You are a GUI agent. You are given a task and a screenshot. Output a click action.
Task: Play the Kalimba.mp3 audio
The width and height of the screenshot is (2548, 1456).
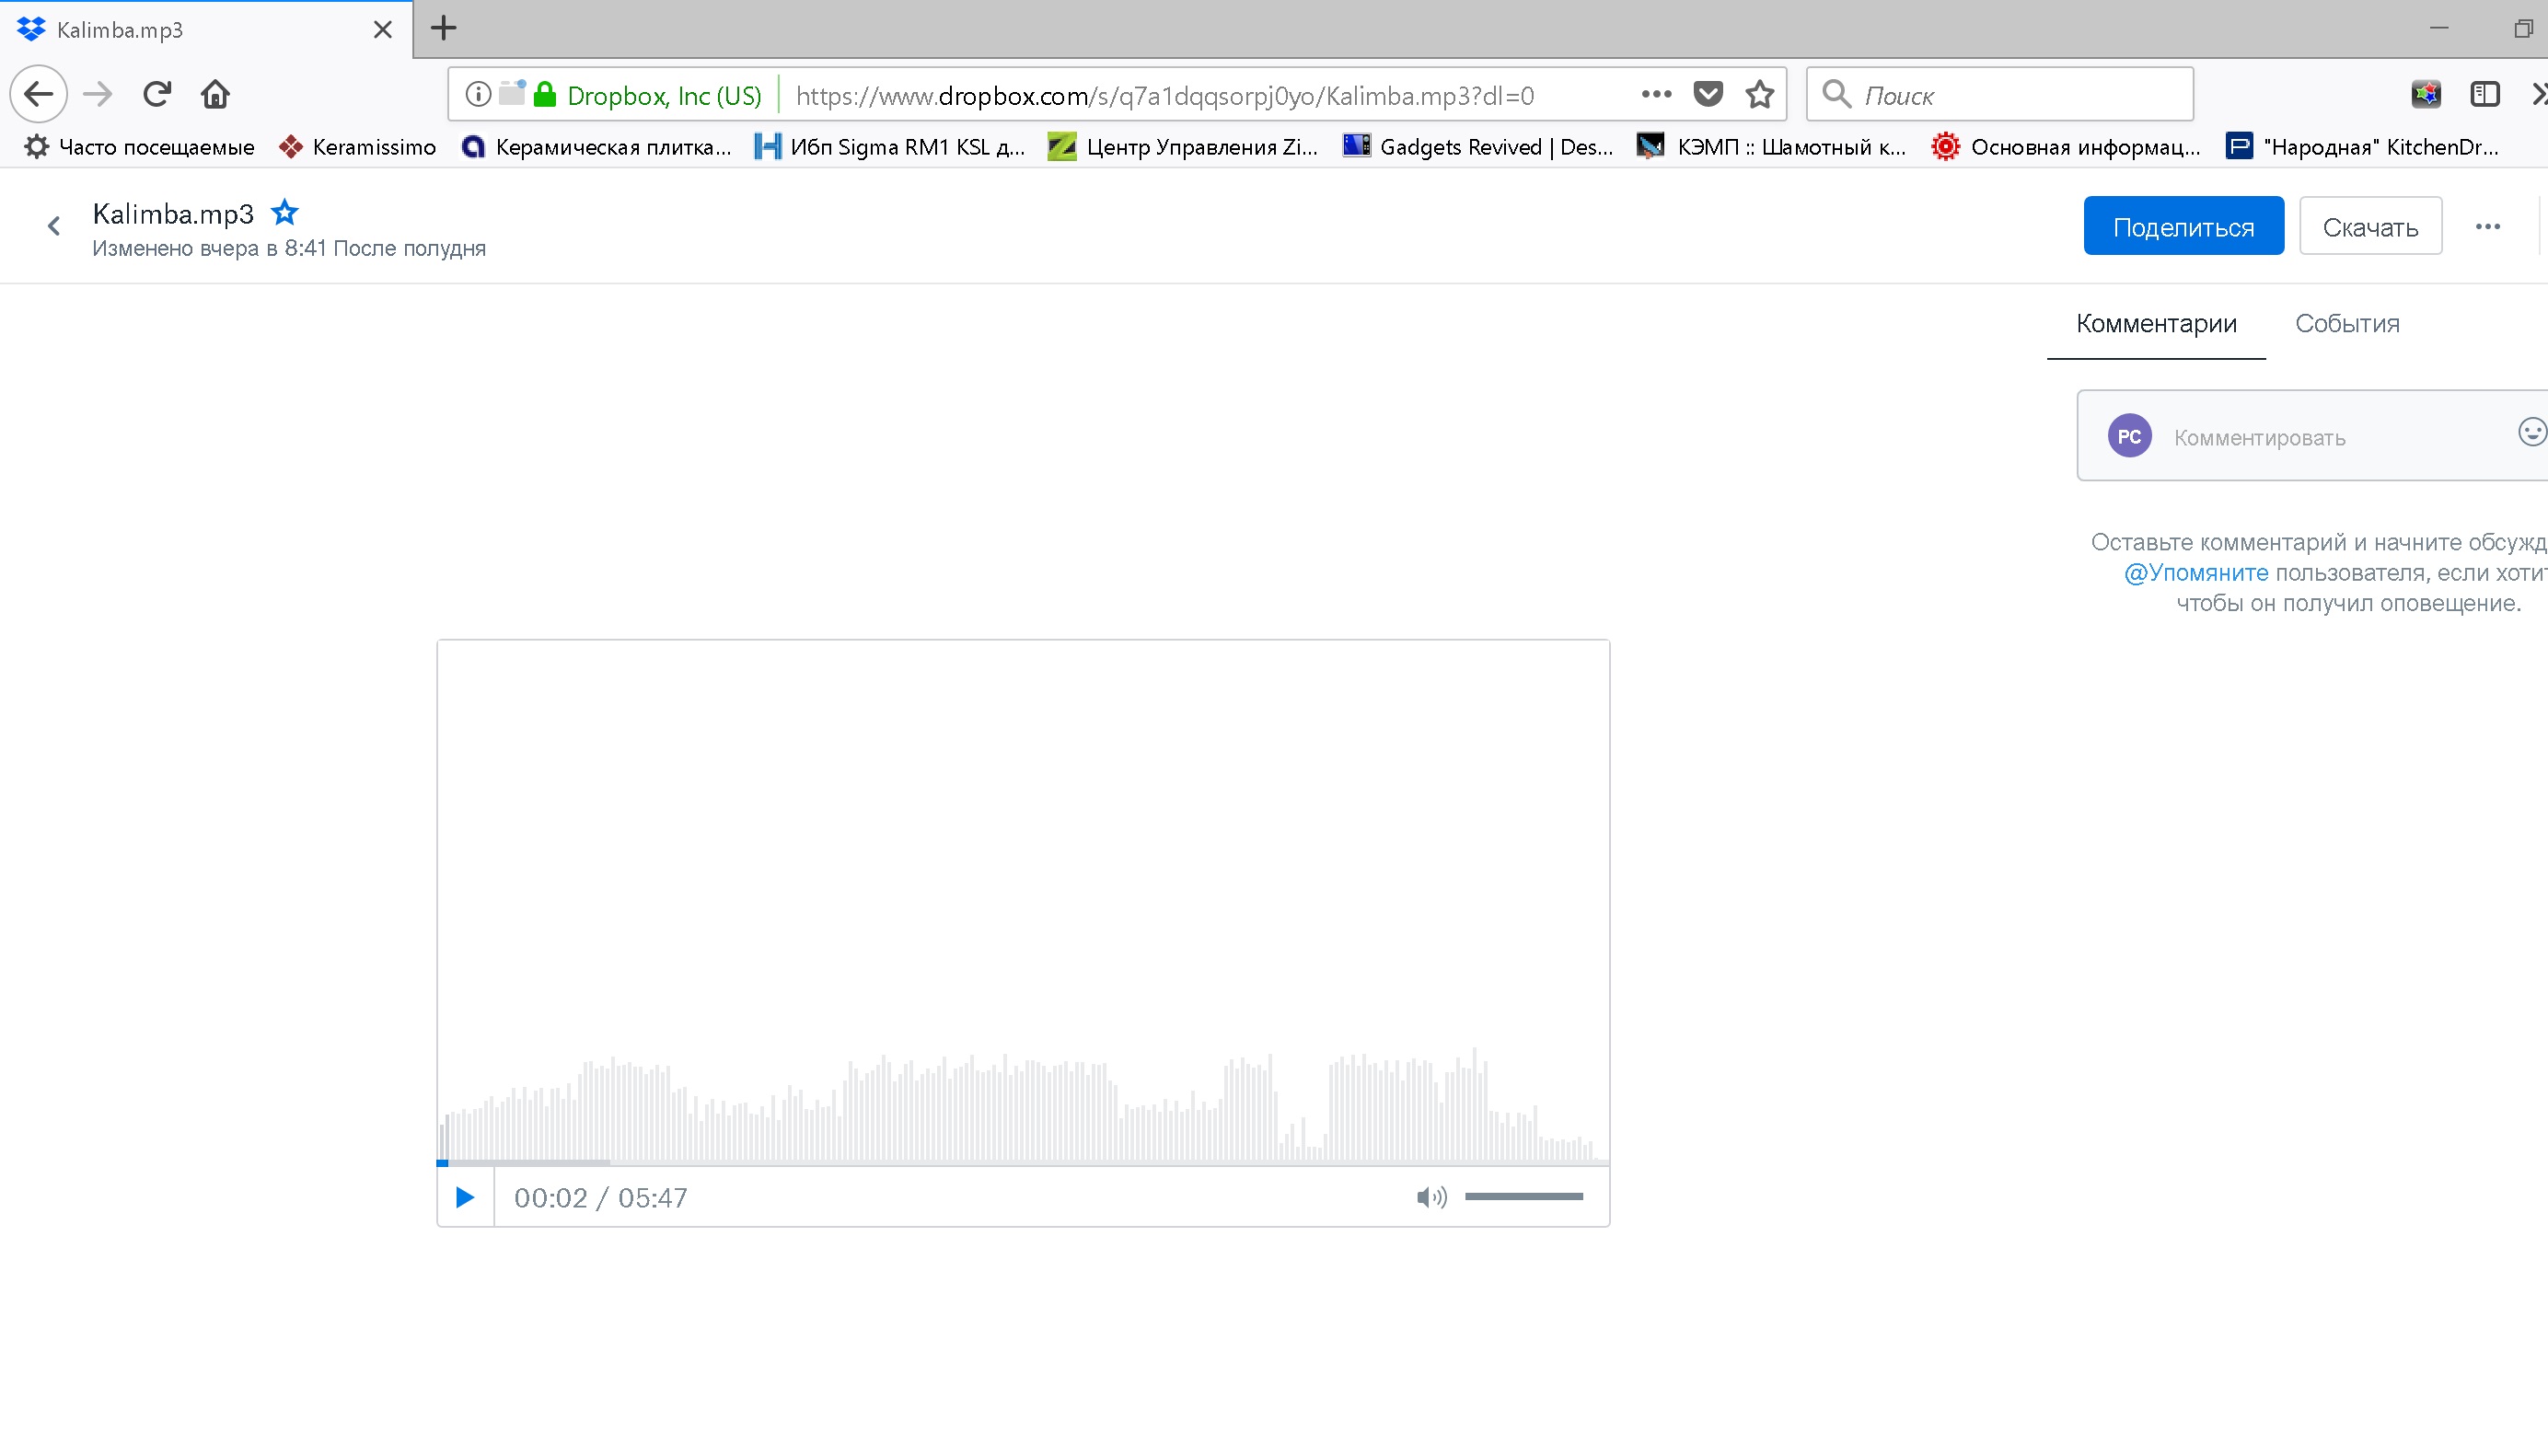pos(465,1197)
